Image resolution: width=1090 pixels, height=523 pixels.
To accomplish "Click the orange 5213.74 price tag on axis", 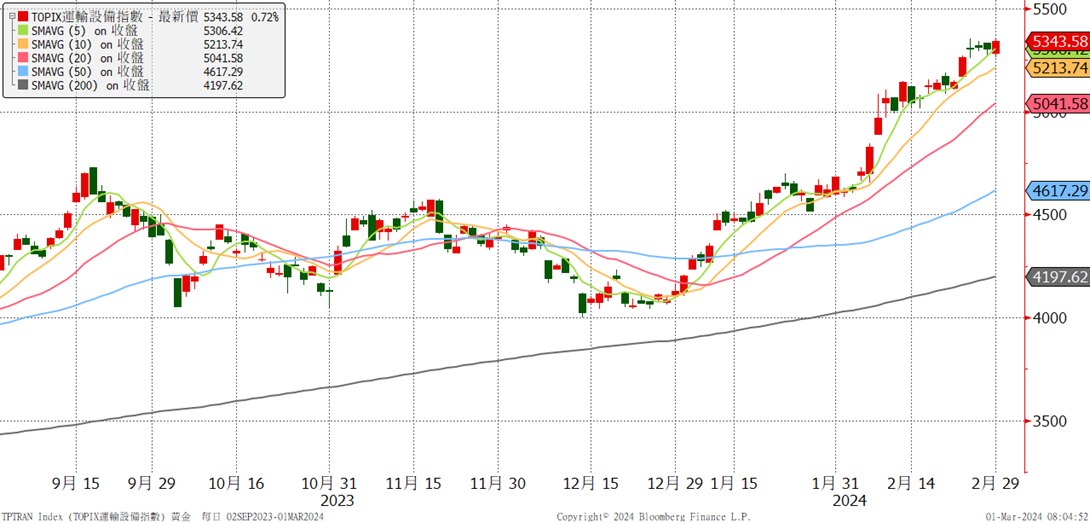I will 1057,67.
